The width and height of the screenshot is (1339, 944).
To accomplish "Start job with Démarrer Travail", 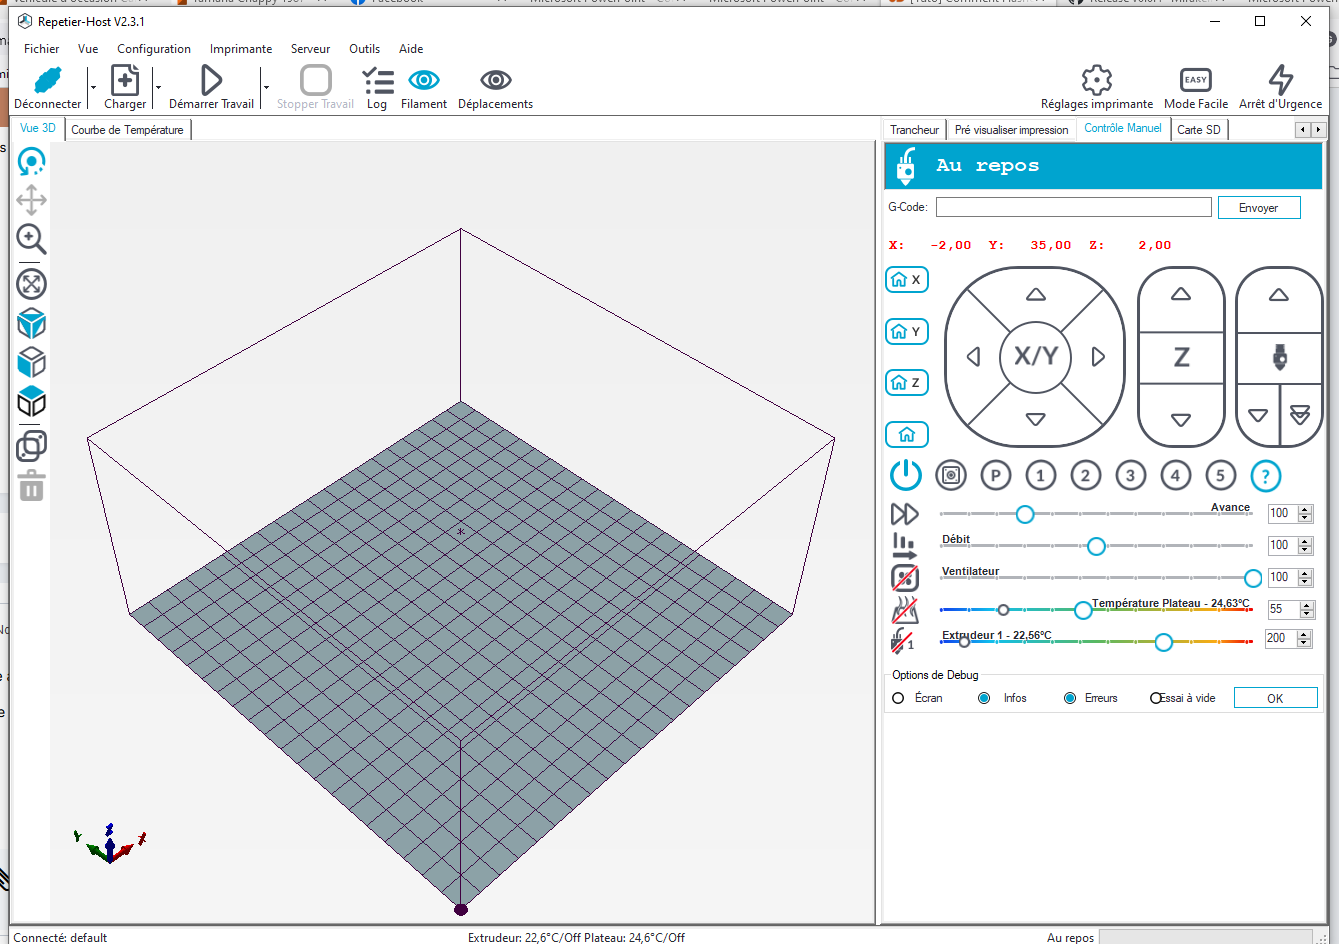I will pos(211,80).
